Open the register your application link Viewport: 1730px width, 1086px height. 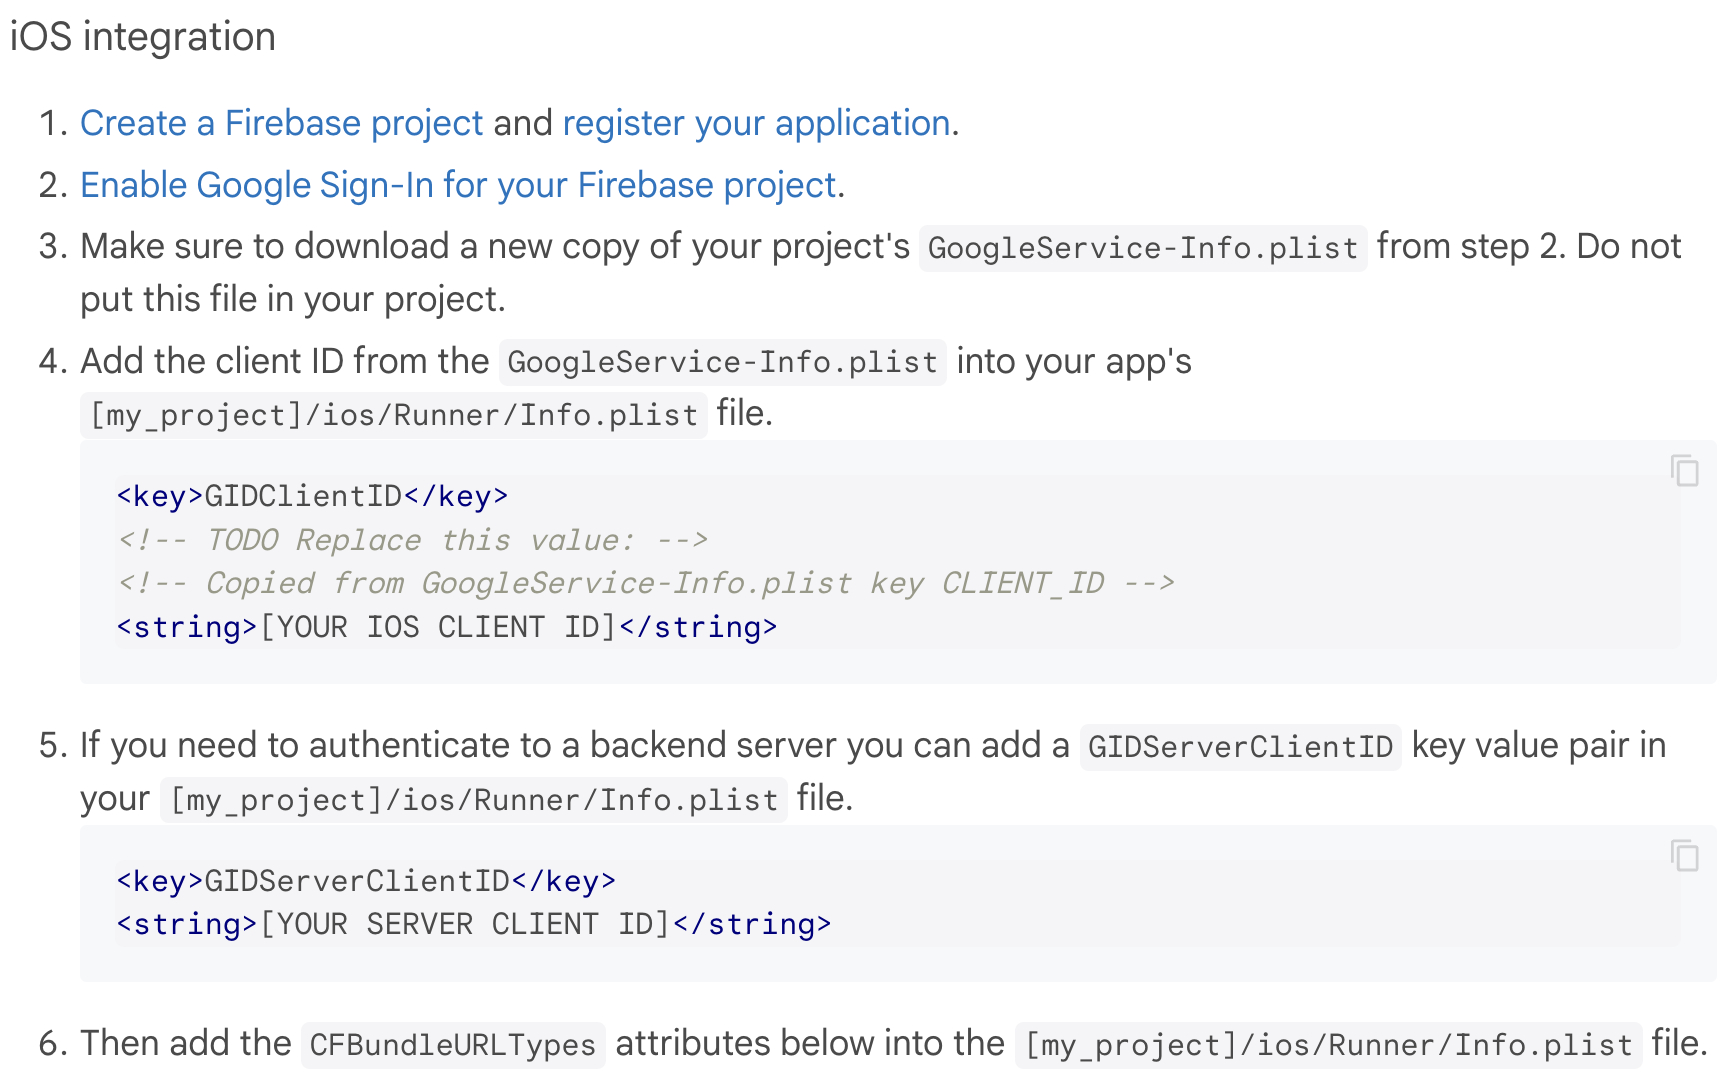755,122
